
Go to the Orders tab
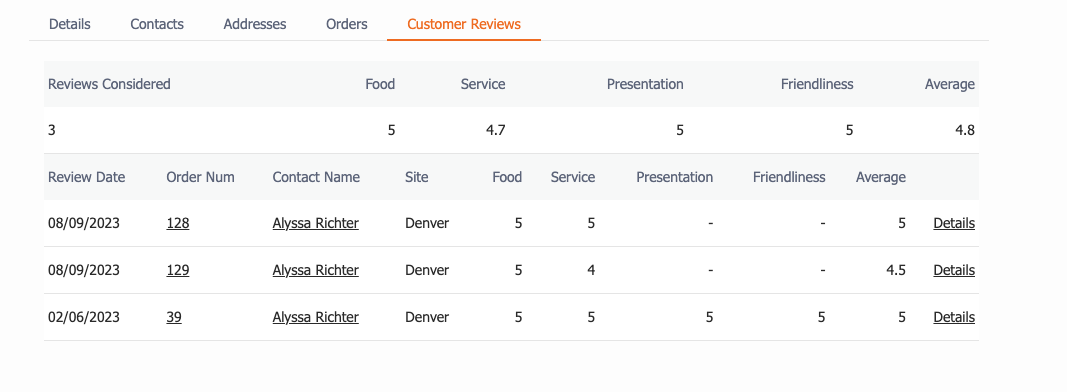(346, 24)
